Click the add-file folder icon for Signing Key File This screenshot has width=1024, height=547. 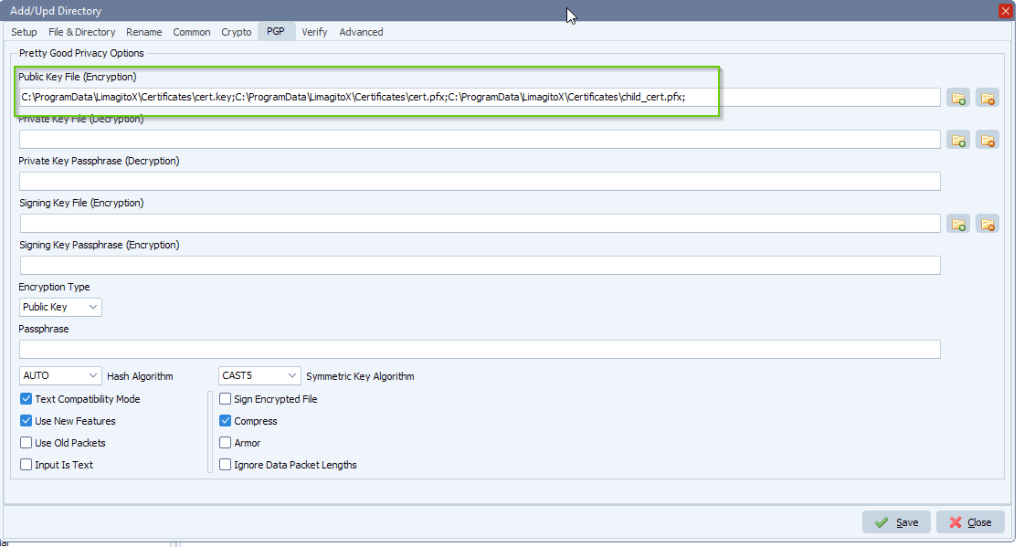(958, 224)
